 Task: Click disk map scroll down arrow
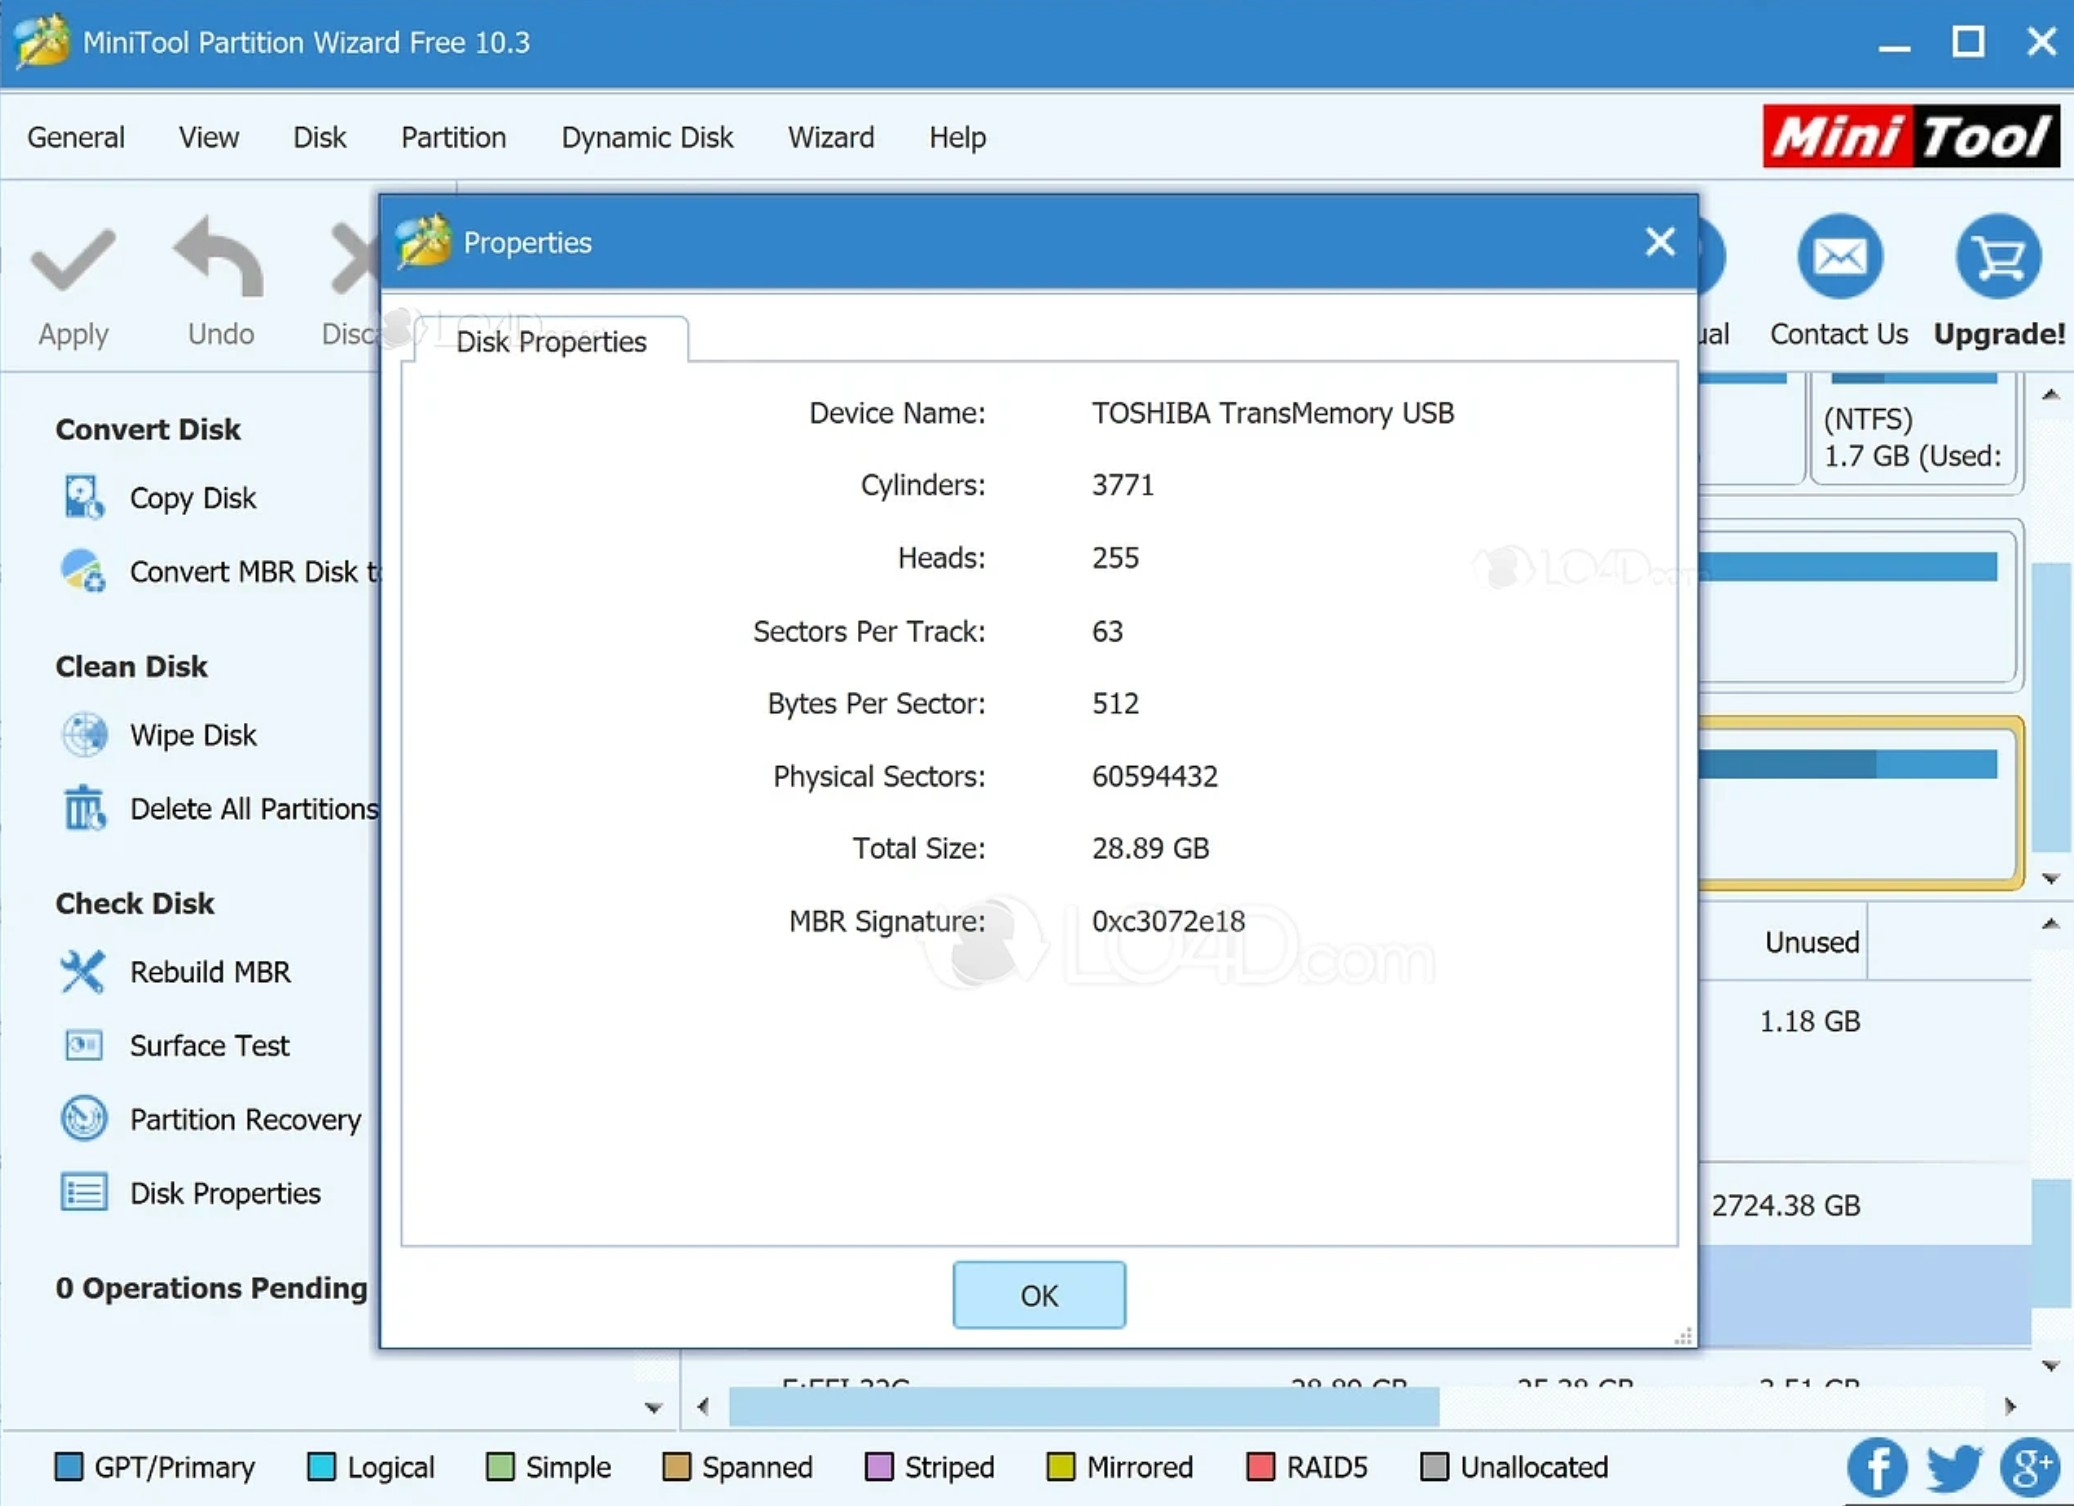point(2050,878)
